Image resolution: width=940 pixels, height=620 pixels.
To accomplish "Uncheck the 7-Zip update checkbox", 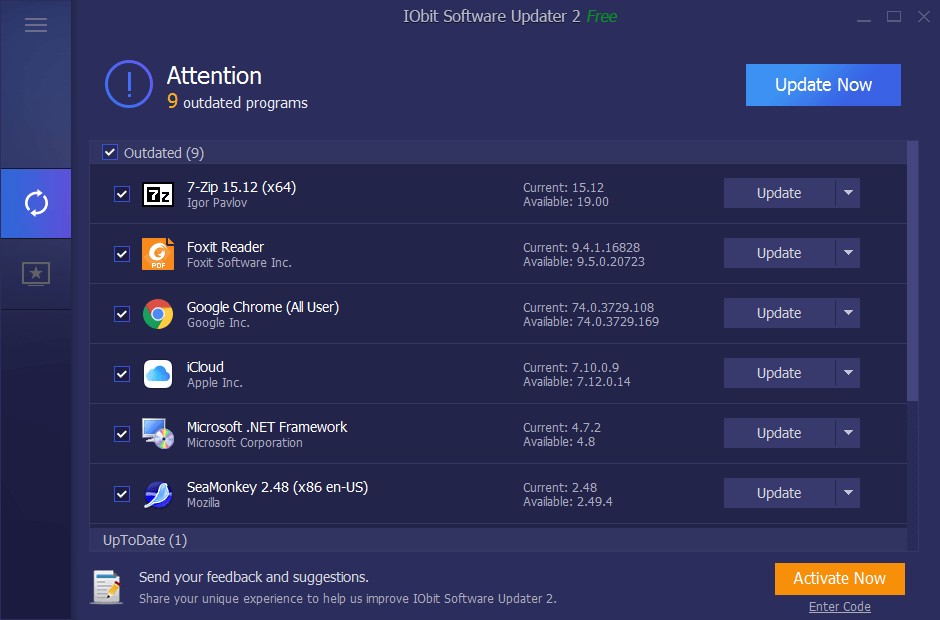I will [x=121, y=193].
